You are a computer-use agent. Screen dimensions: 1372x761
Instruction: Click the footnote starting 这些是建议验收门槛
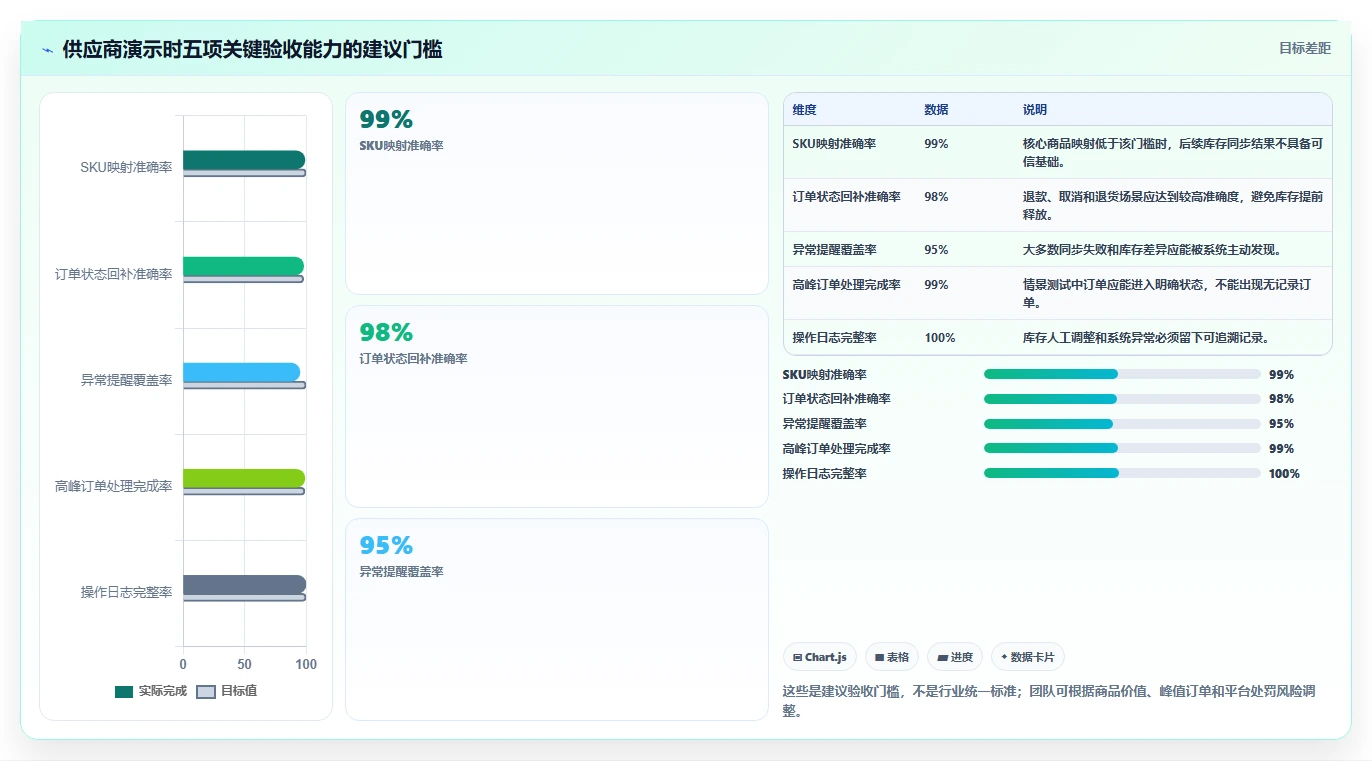pyautogui.click(x=1048, y=701)
